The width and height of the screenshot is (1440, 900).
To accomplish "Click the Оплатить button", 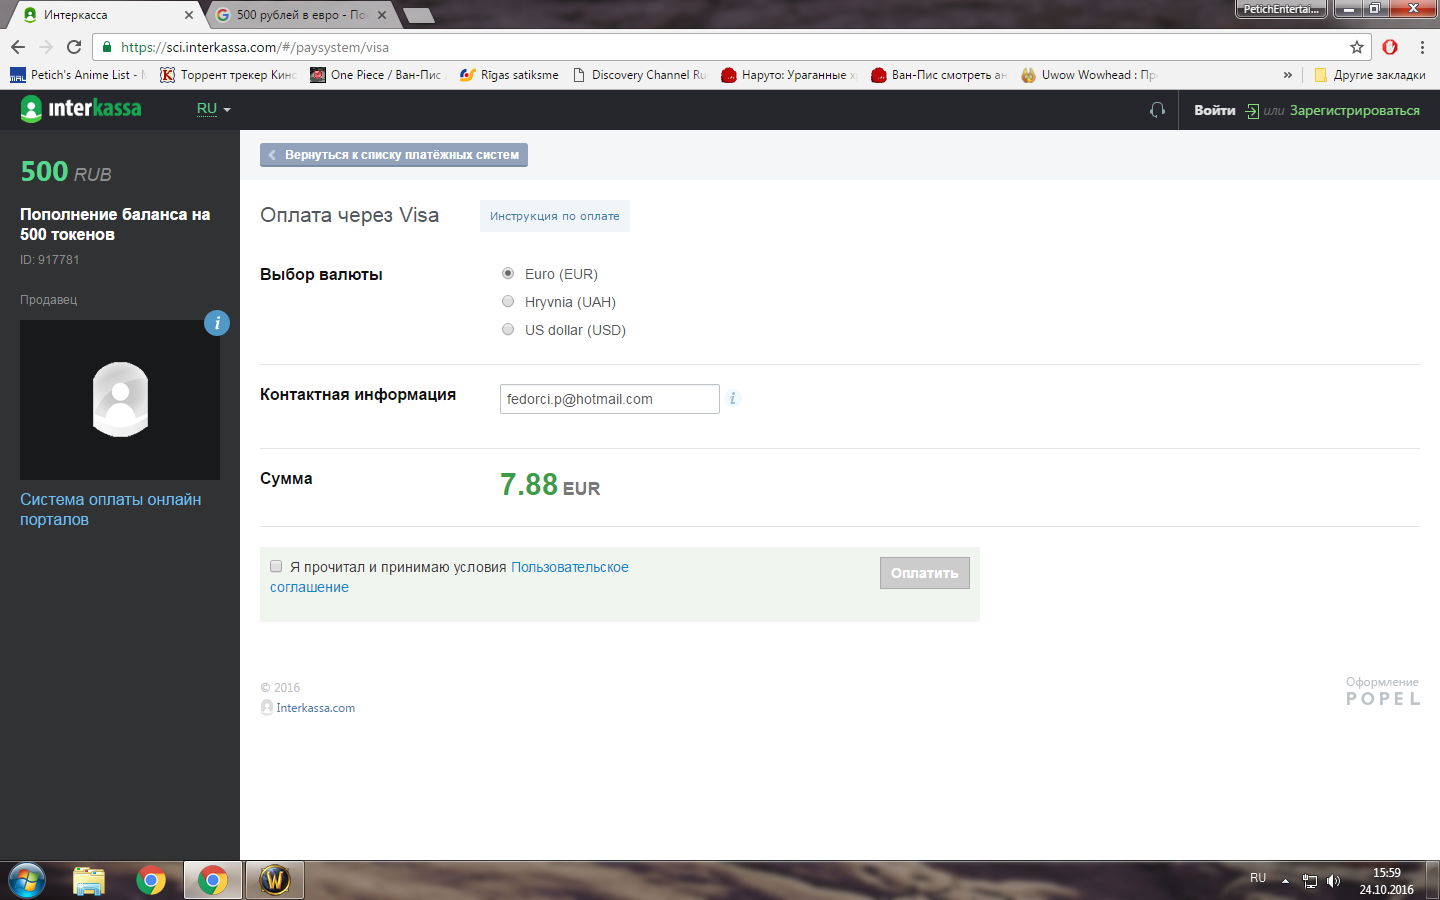I will coord(925,573).
